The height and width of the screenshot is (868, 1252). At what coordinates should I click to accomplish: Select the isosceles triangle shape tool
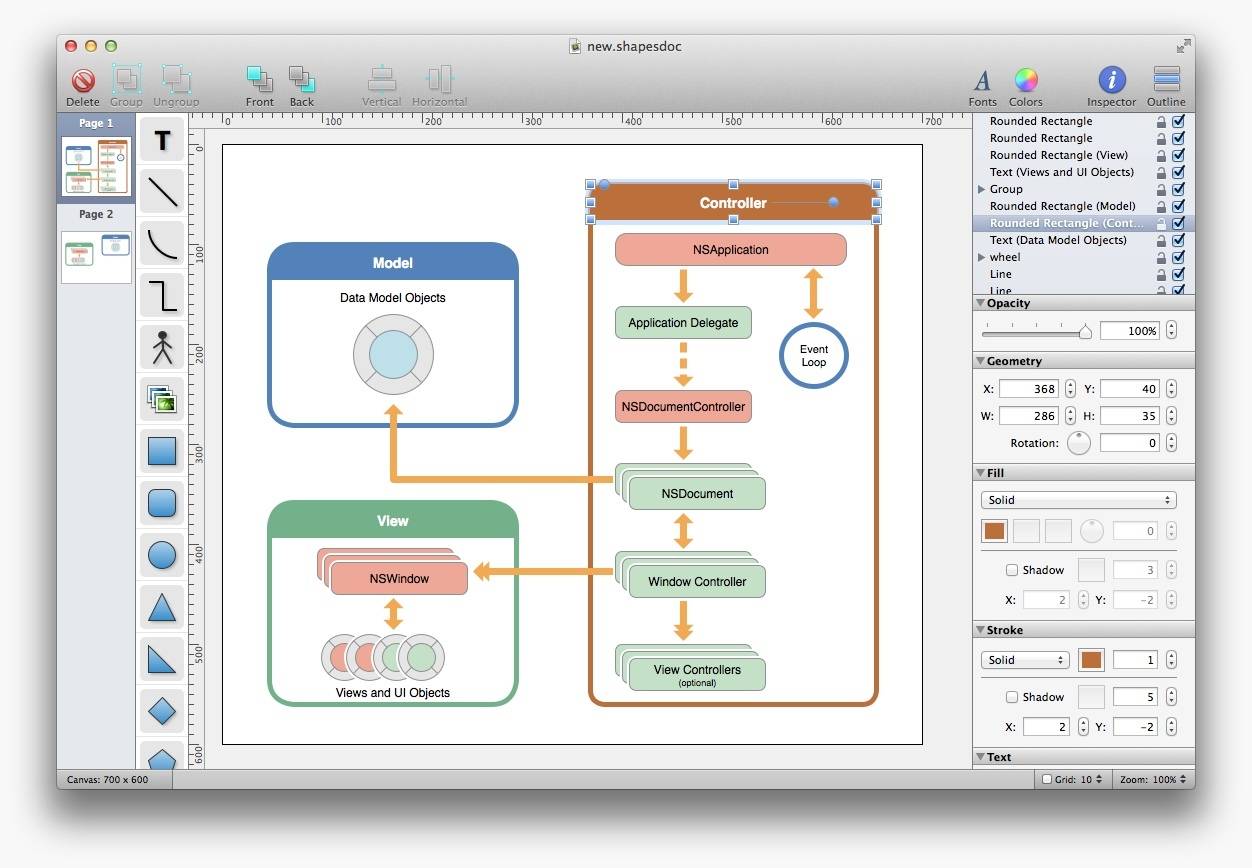tap(162, 607)
